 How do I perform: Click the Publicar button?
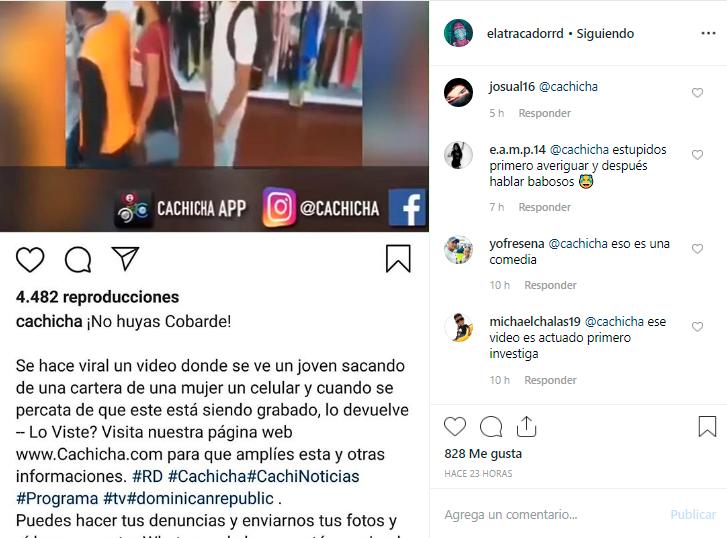pyautogui.click(x=693, y=514)
